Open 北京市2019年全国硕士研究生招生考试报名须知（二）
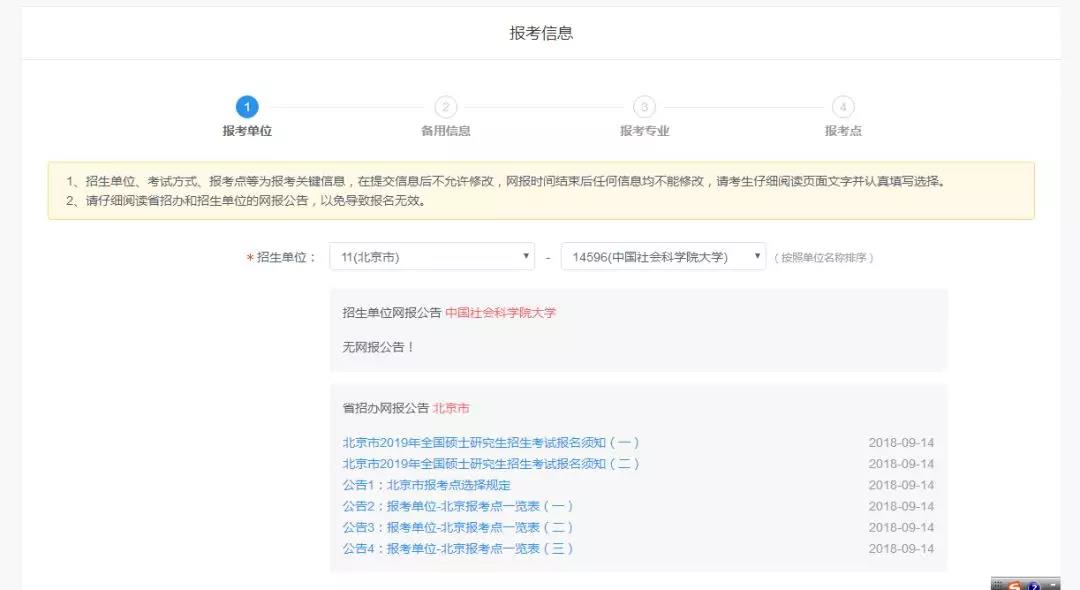The image size is (1080, 590). pyautogui.click(x=490, y=463)
